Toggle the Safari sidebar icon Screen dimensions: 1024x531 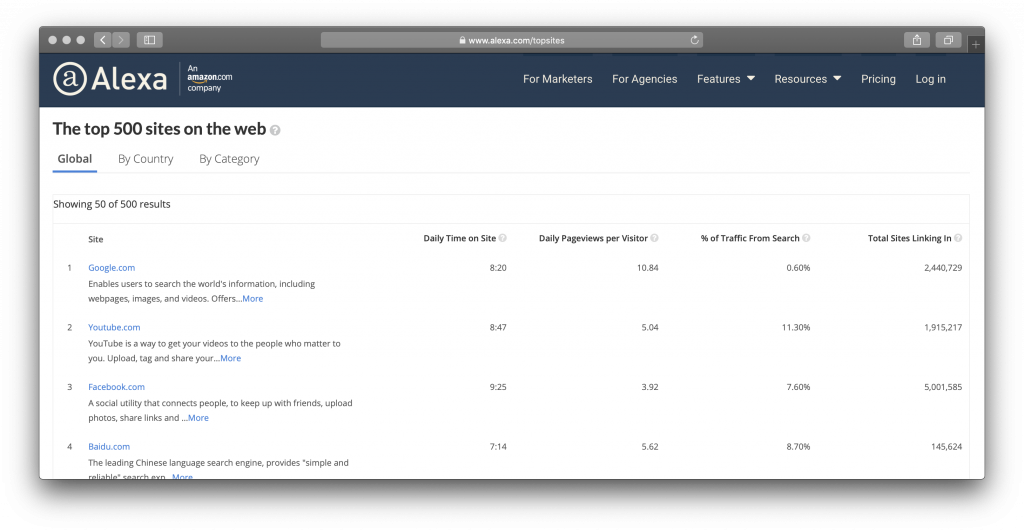[150, 40]
